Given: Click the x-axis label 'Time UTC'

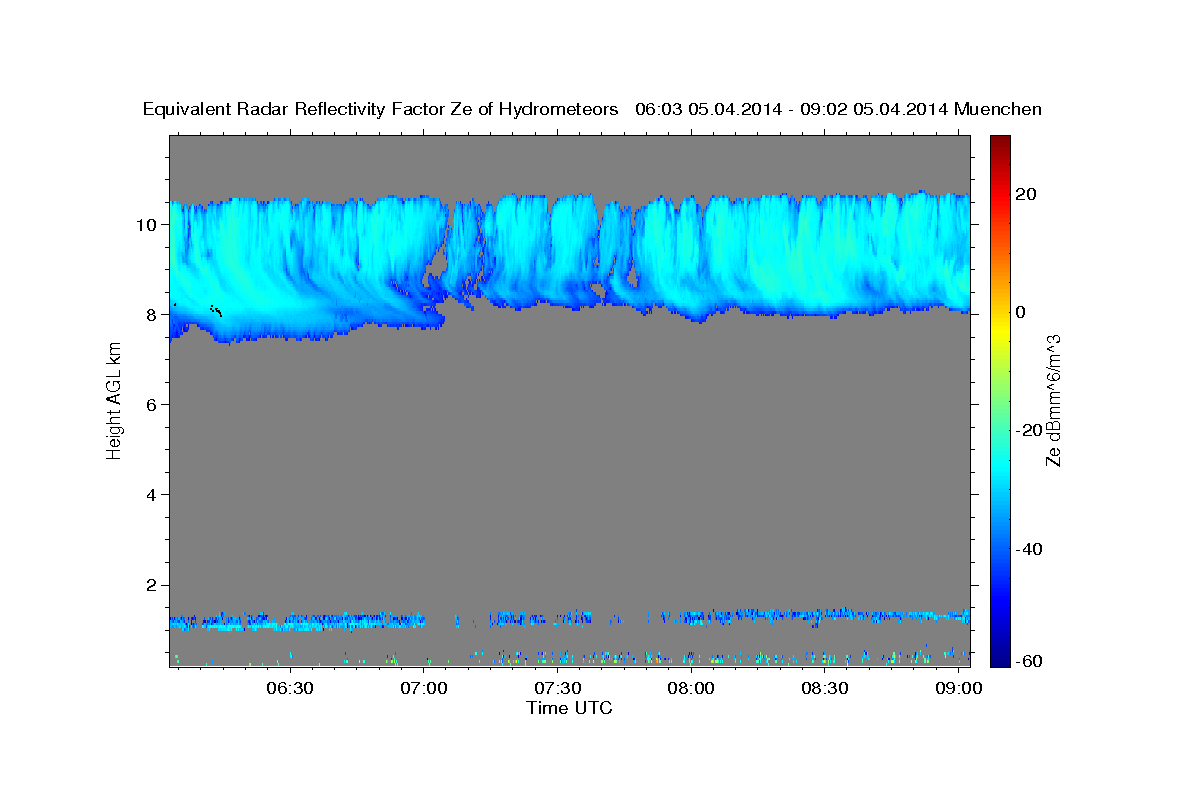Looking at the screenshot, I should pyautogui.click(x=569, y=708).
